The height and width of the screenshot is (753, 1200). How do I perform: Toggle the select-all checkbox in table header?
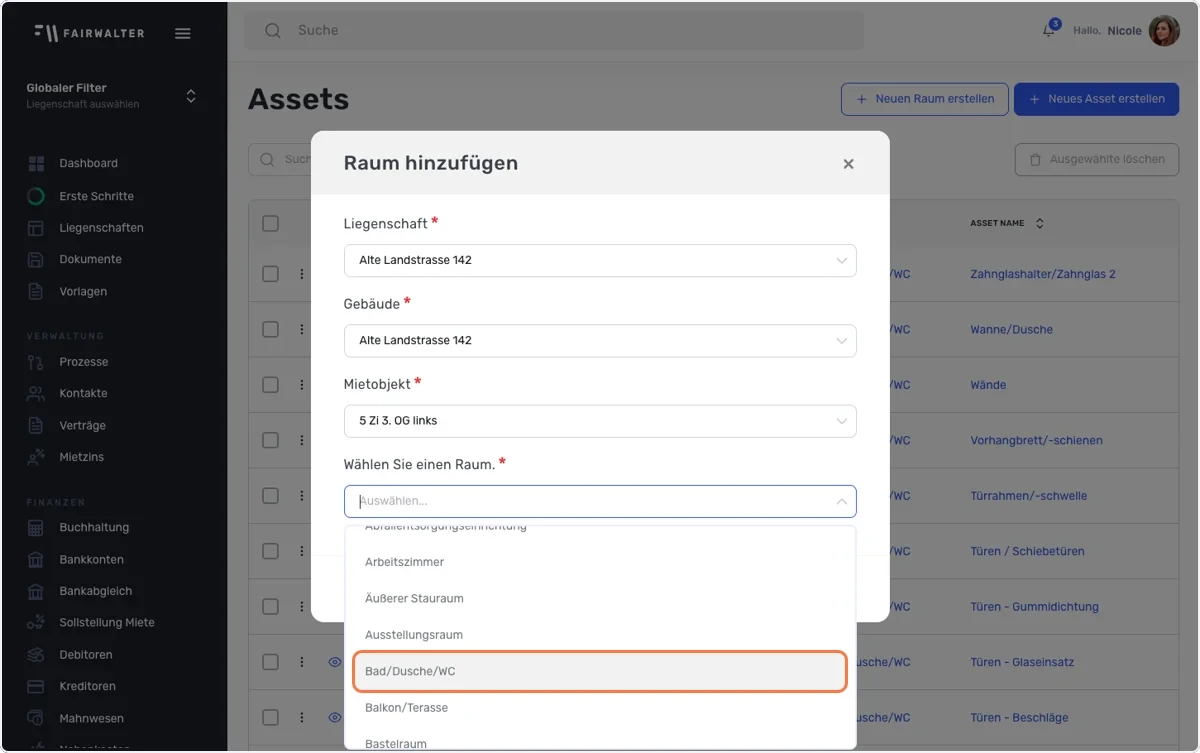click(270, 223)
